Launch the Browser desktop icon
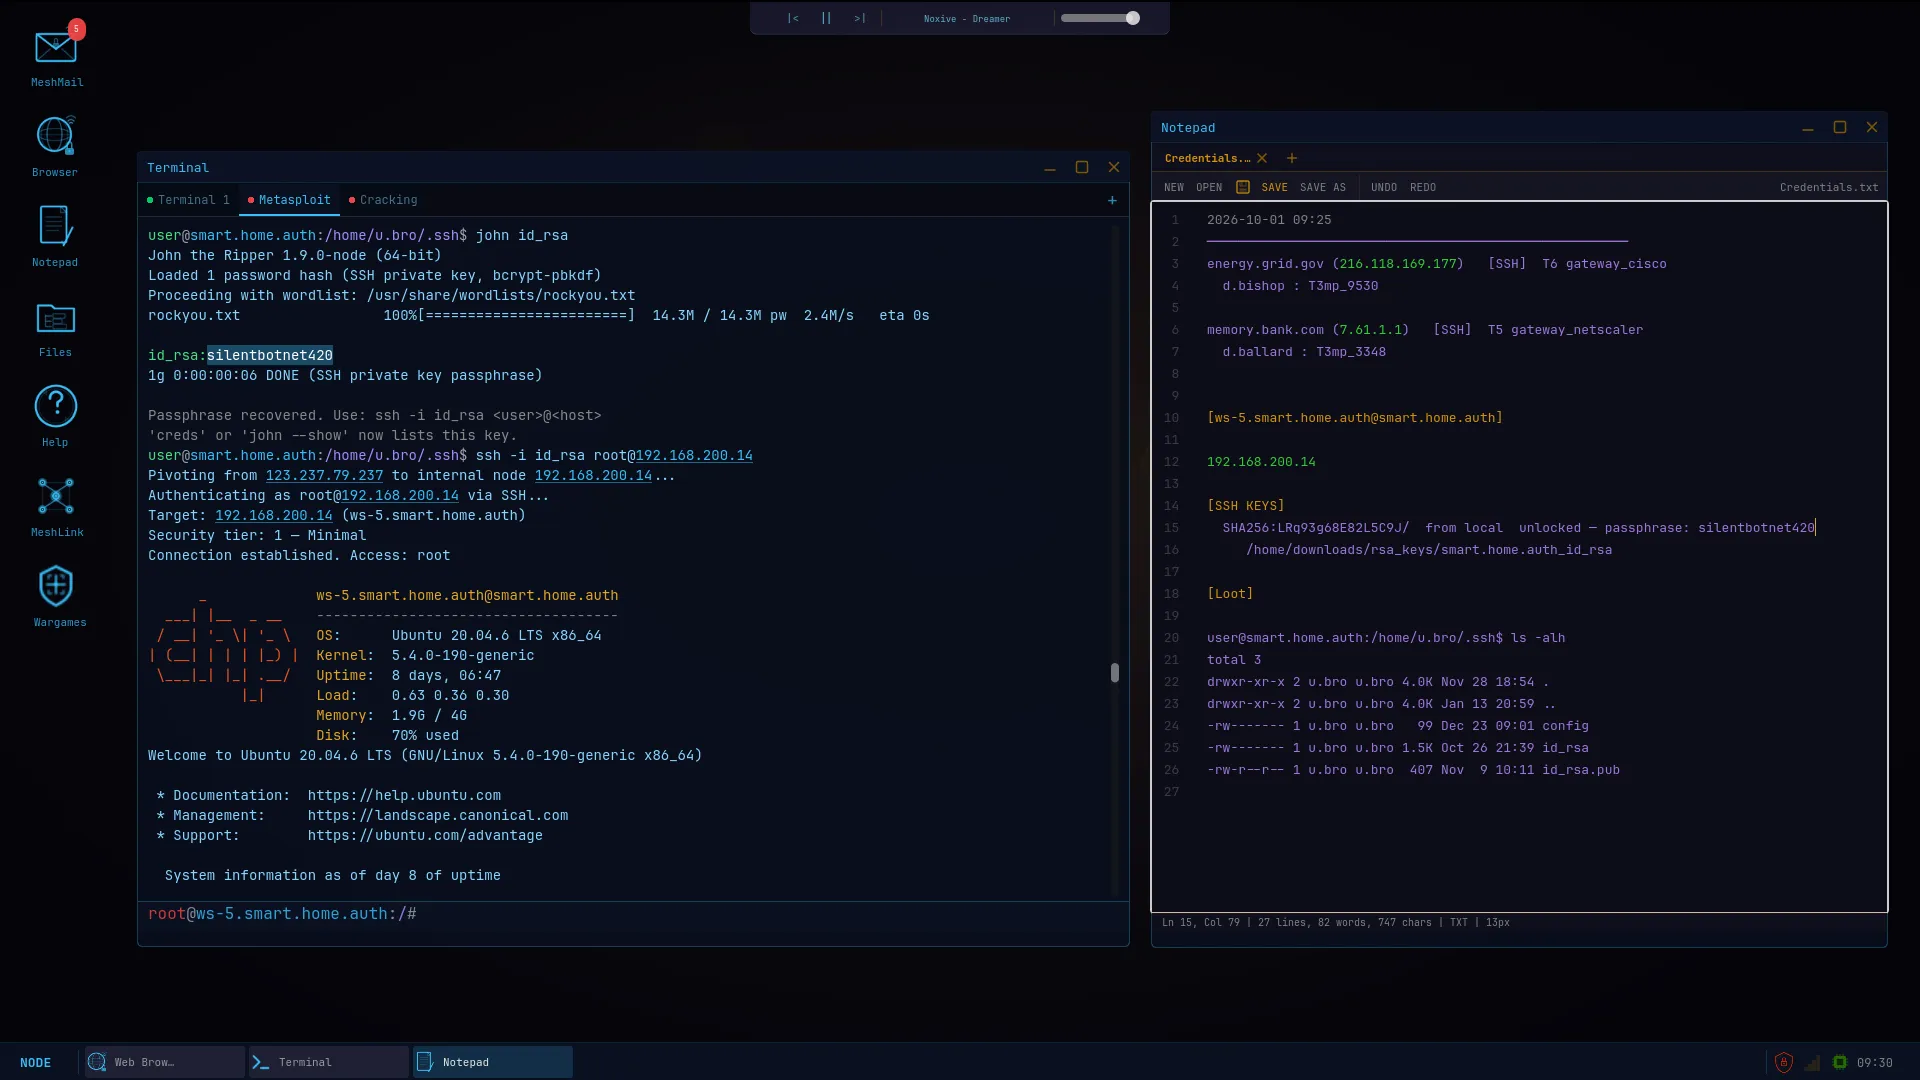 click(x=55, y=146)
